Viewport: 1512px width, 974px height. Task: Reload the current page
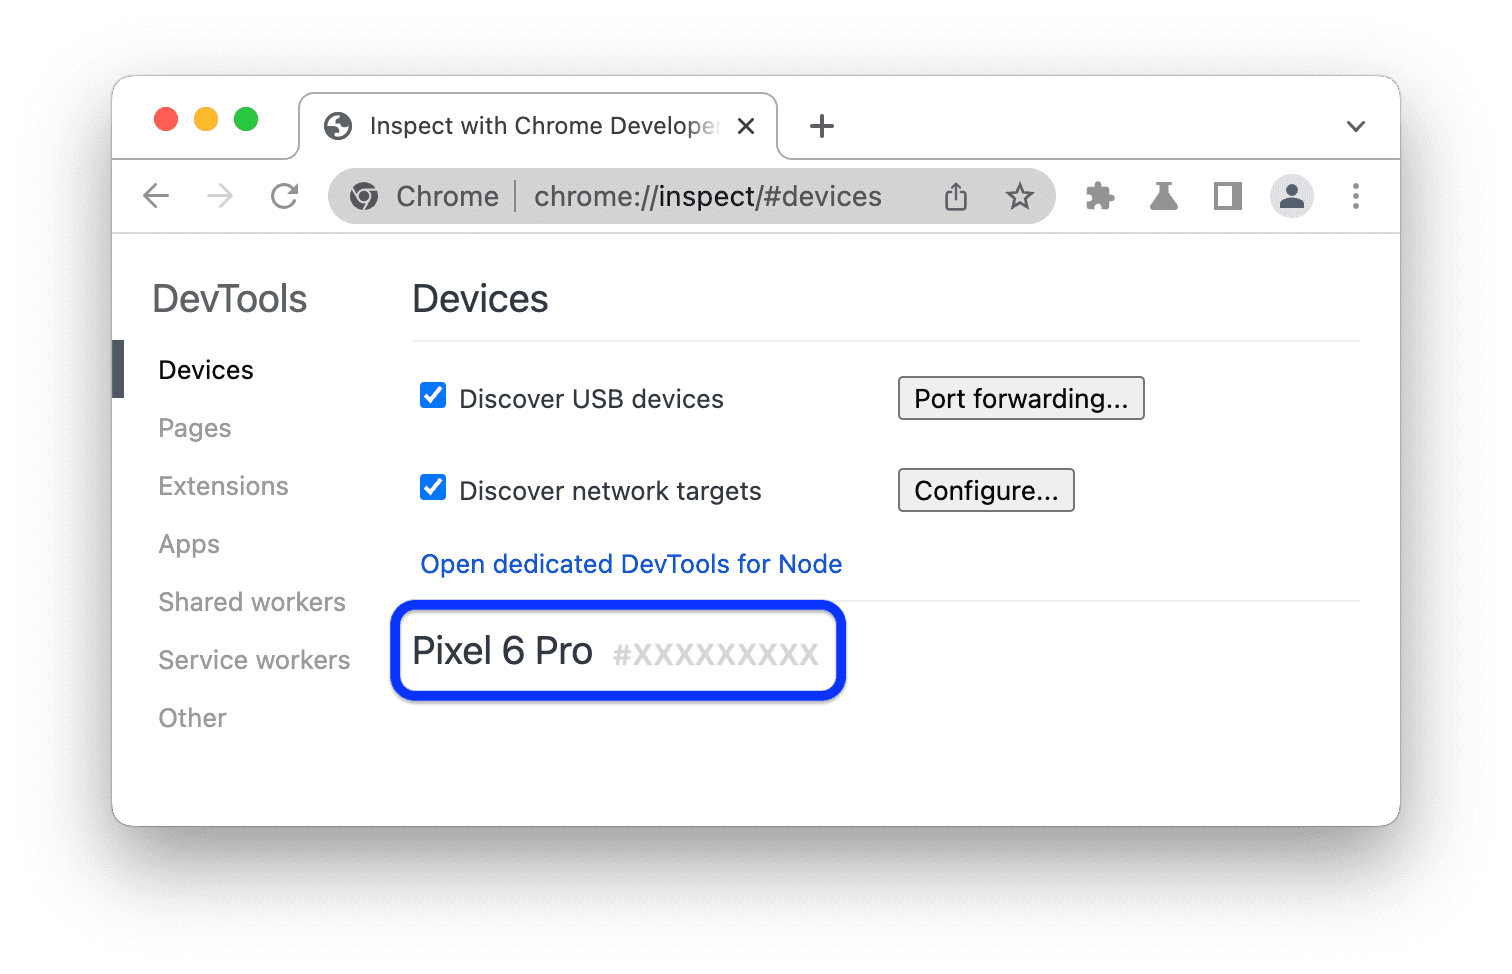pyautogui.click(x=284, y=196)
